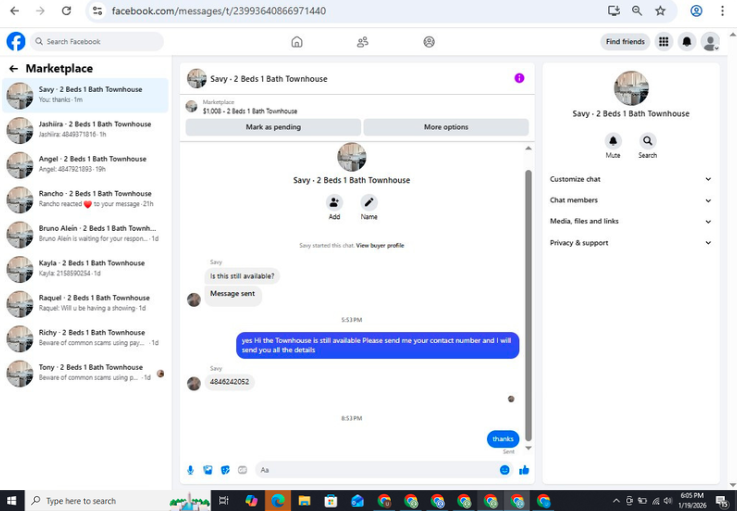Viewport: 737px width, 511px height.
Task: Click chat scroll up arrow
Action: point(528,149)
